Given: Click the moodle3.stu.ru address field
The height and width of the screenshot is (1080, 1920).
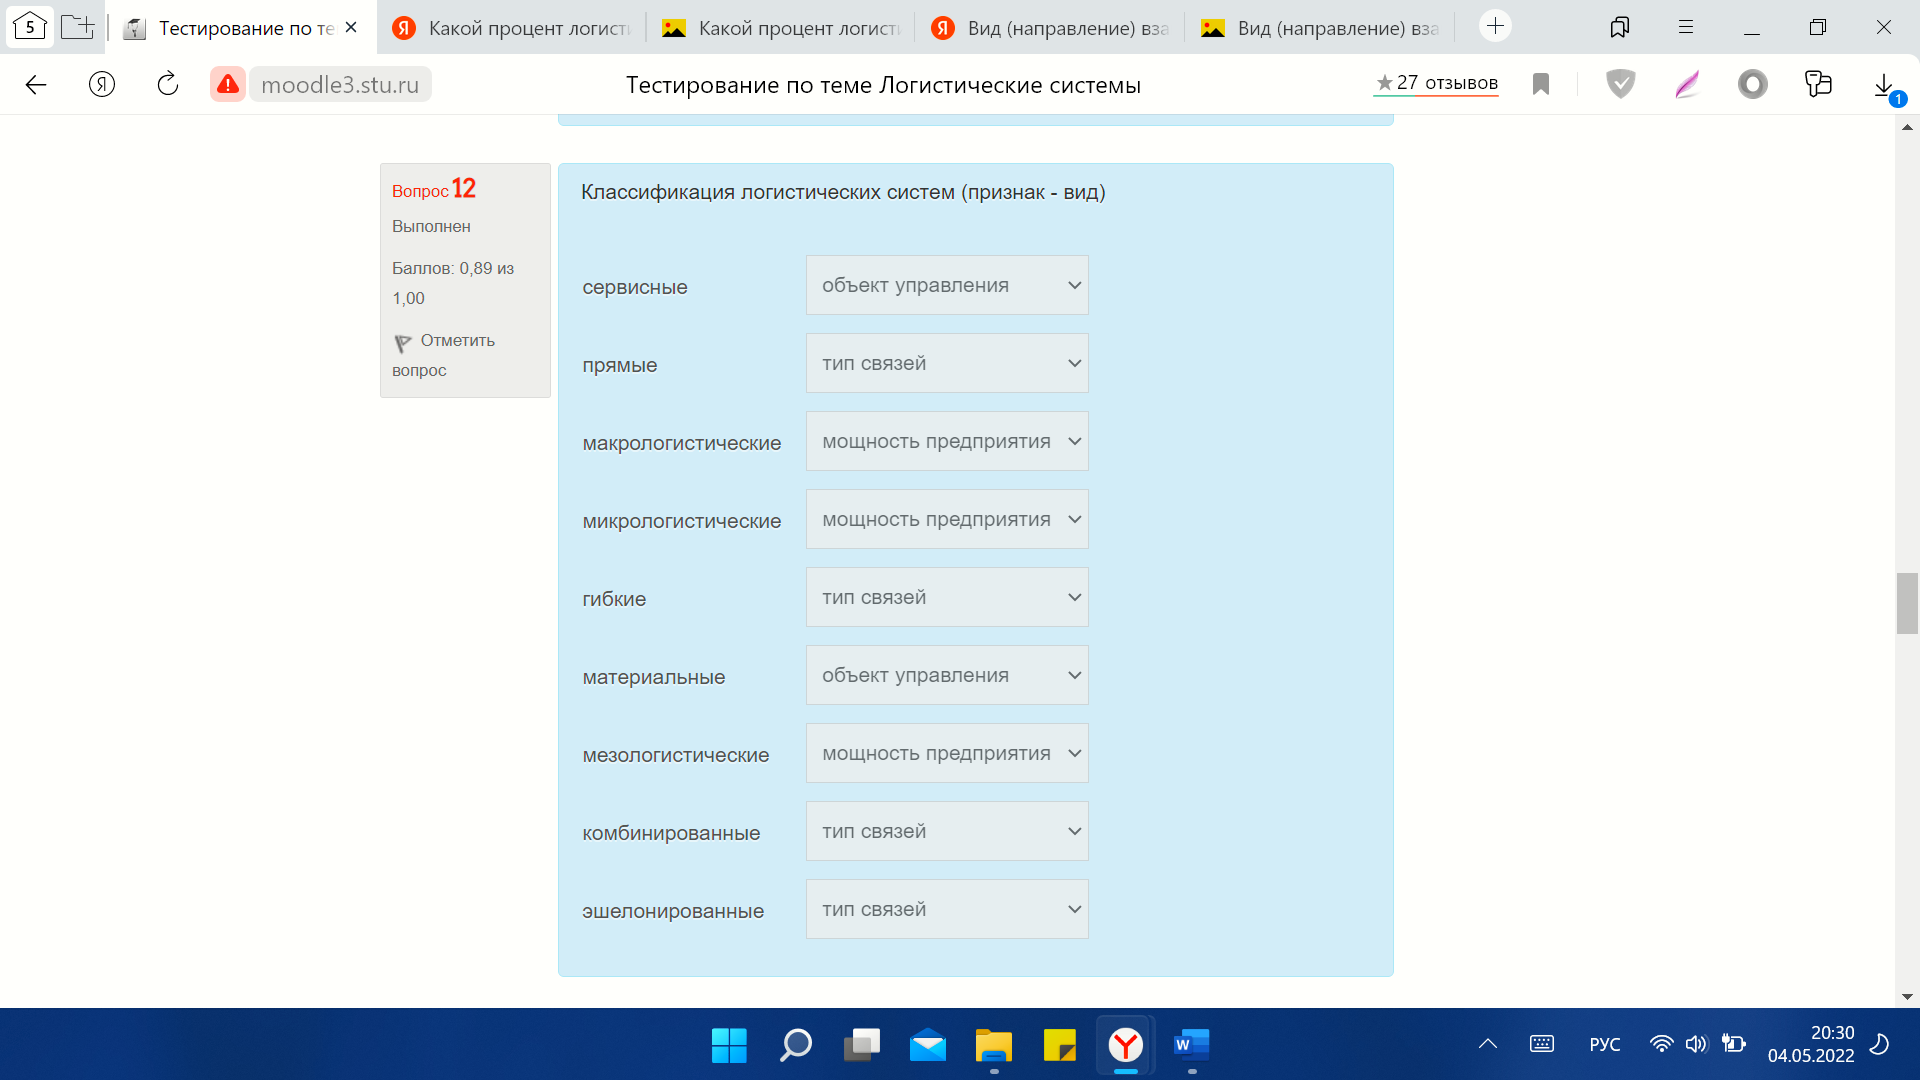Looking at the screenshot, I should point(340,85).
